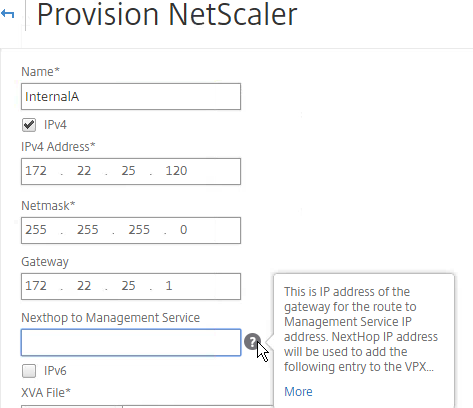
Task: Click the Name field containing InternalA
Action: [x=131, y=97]
